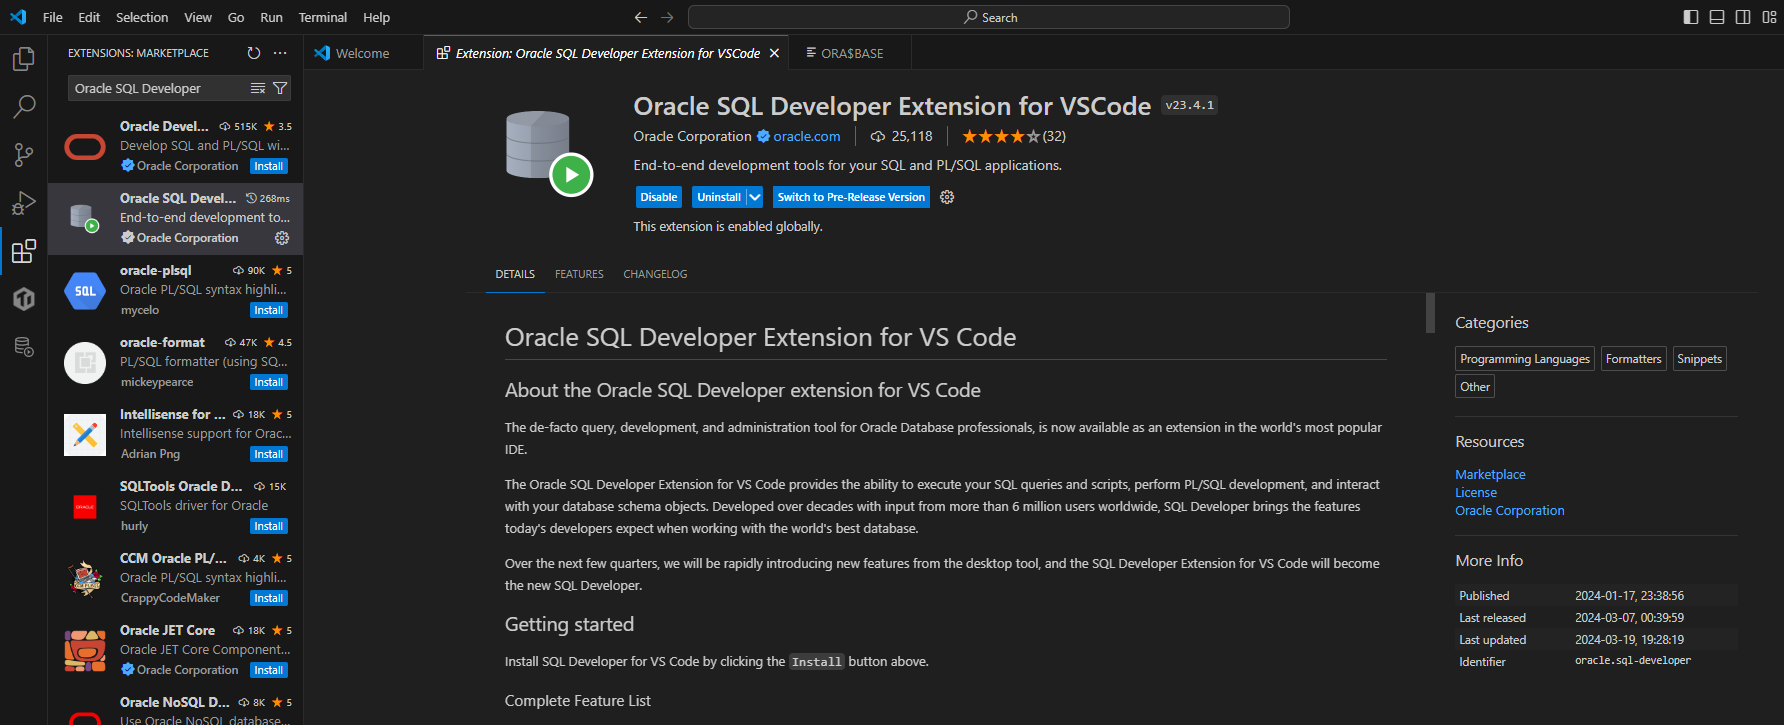
Task: Open the Go menu
Action: [x=236, y=17]
